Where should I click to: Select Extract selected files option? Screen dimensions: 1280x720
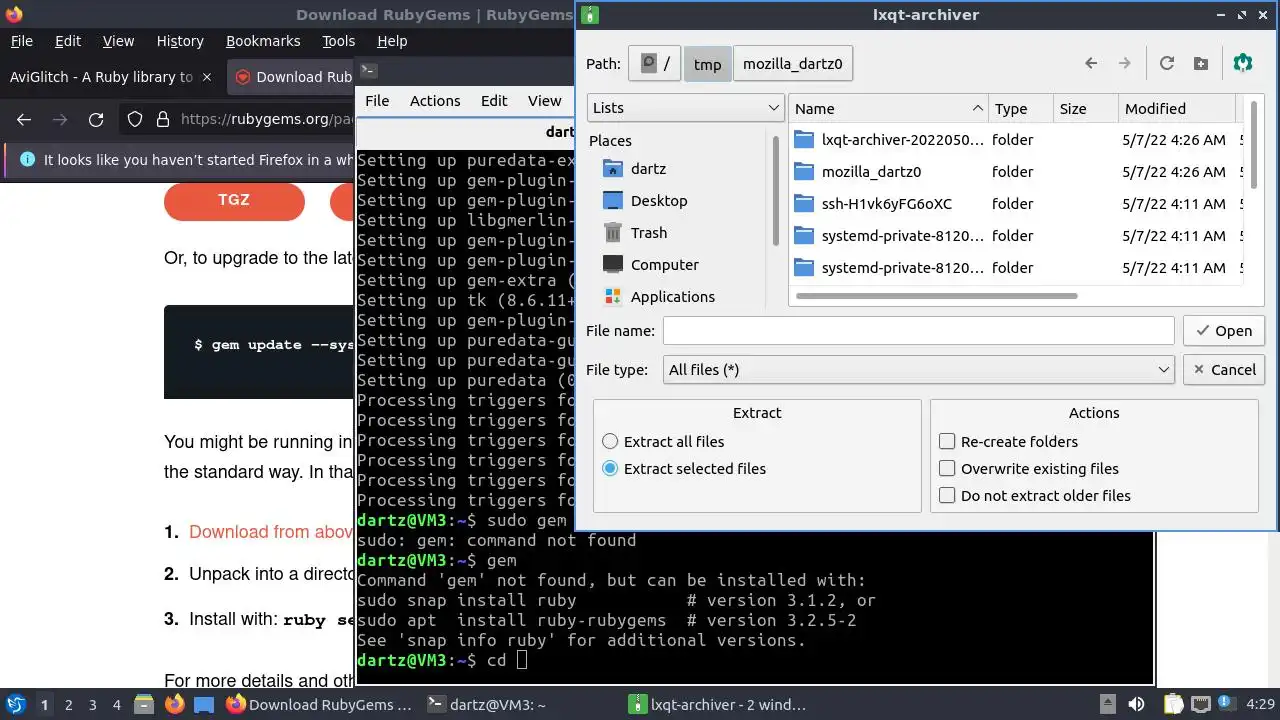(x=684, y=469)
